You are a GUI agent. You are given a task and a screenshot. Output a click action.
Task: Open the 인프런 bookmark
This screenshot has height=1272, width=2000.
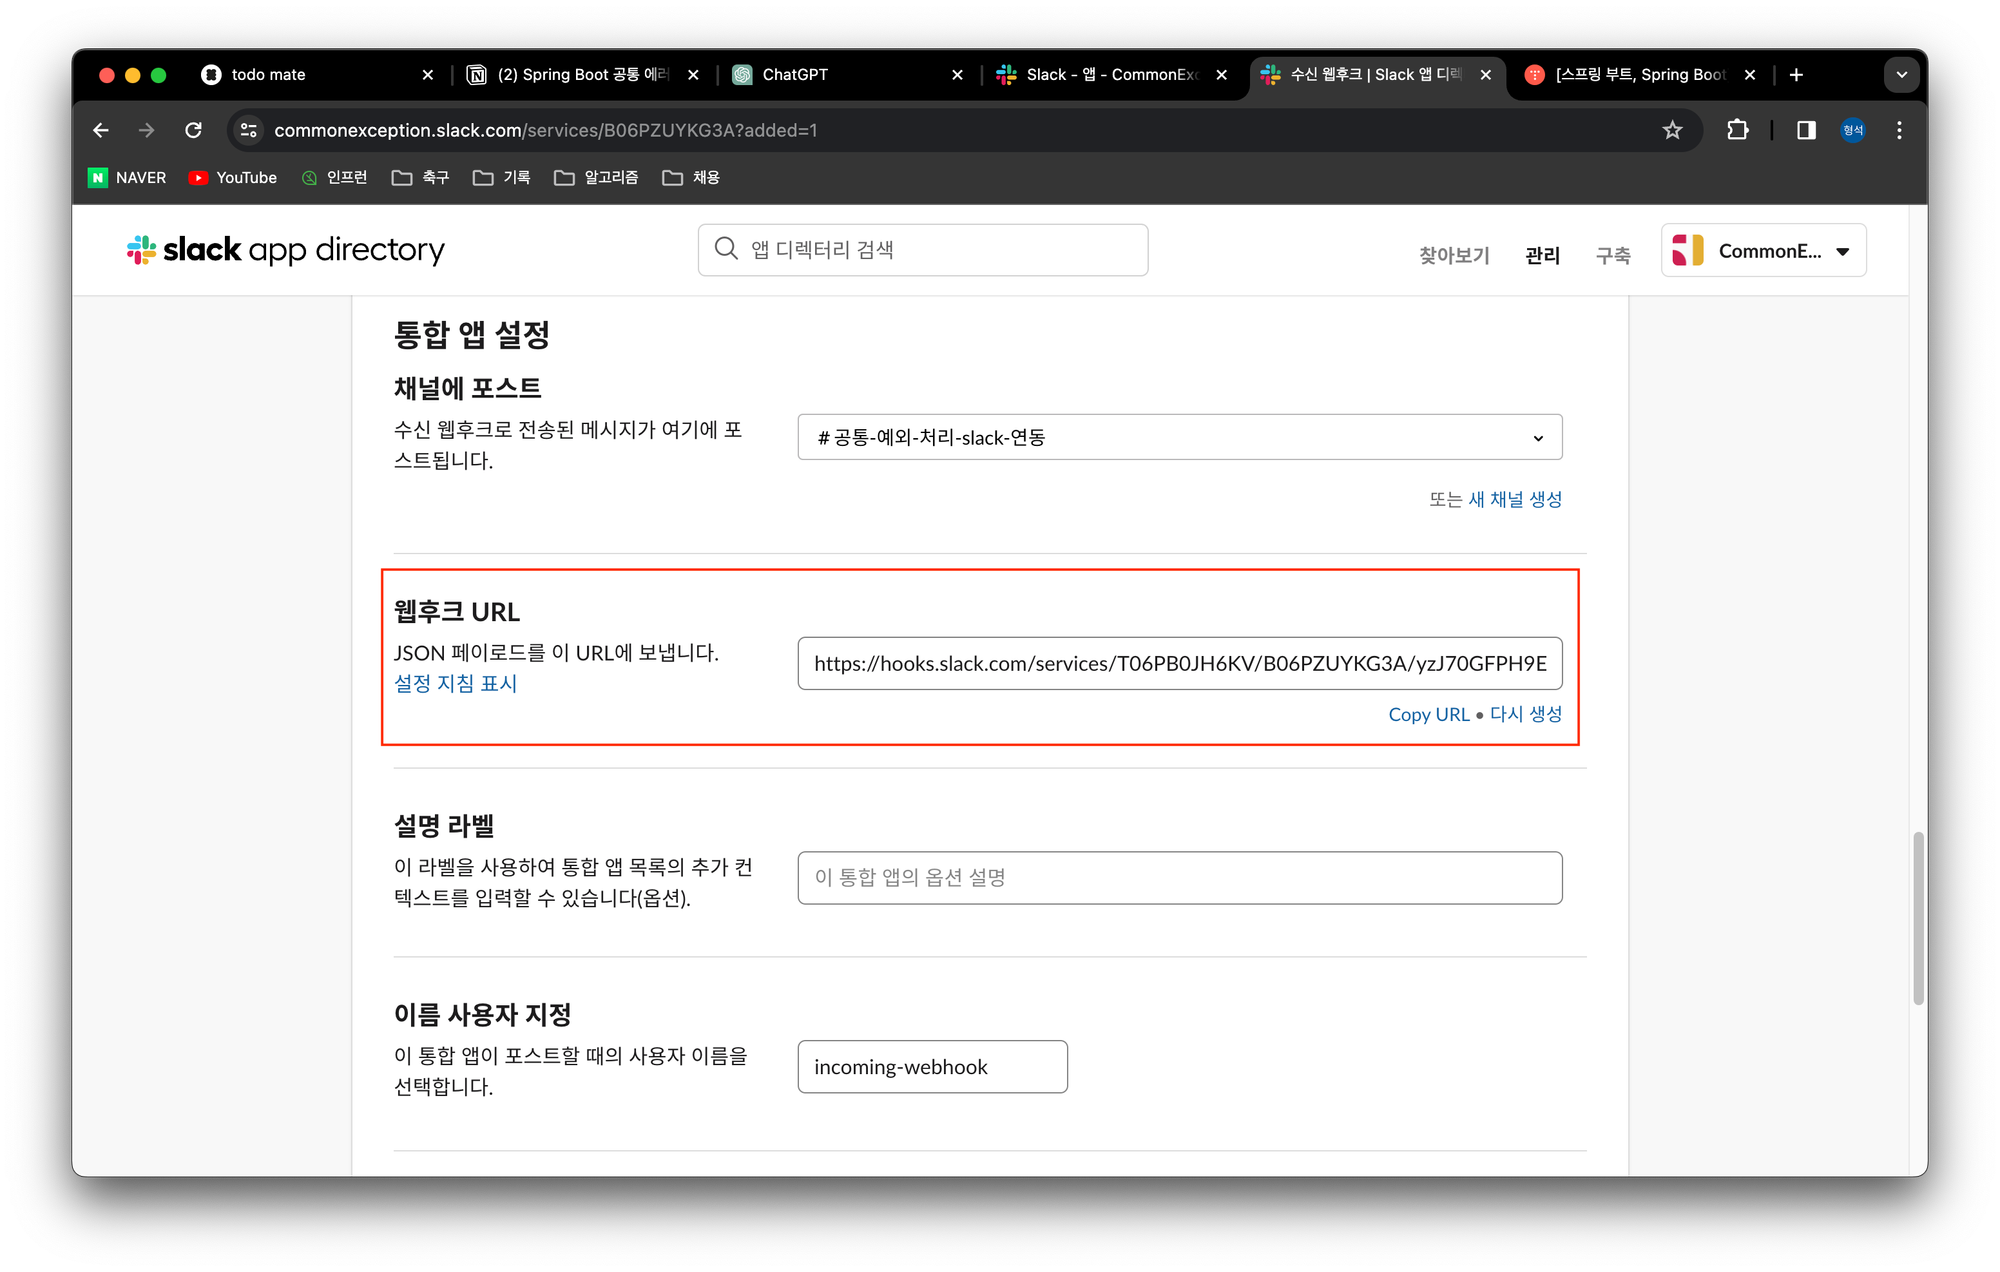(x=335, y=178)
